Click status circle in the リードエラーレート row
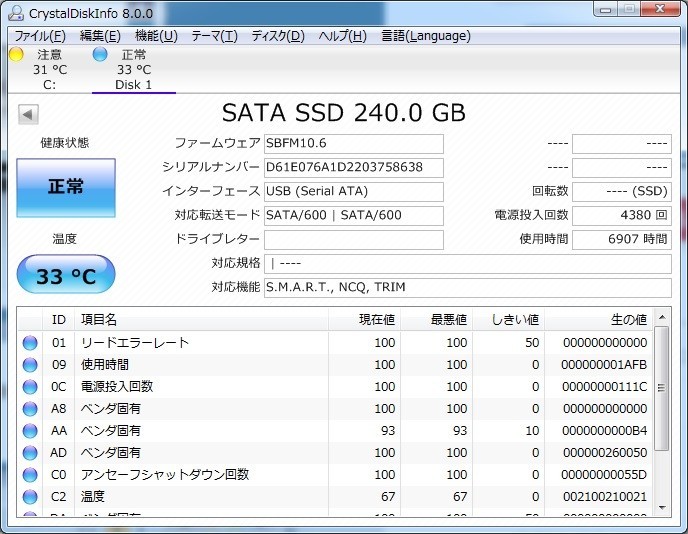This screenshot has height=534, width=688. (30, 343)
